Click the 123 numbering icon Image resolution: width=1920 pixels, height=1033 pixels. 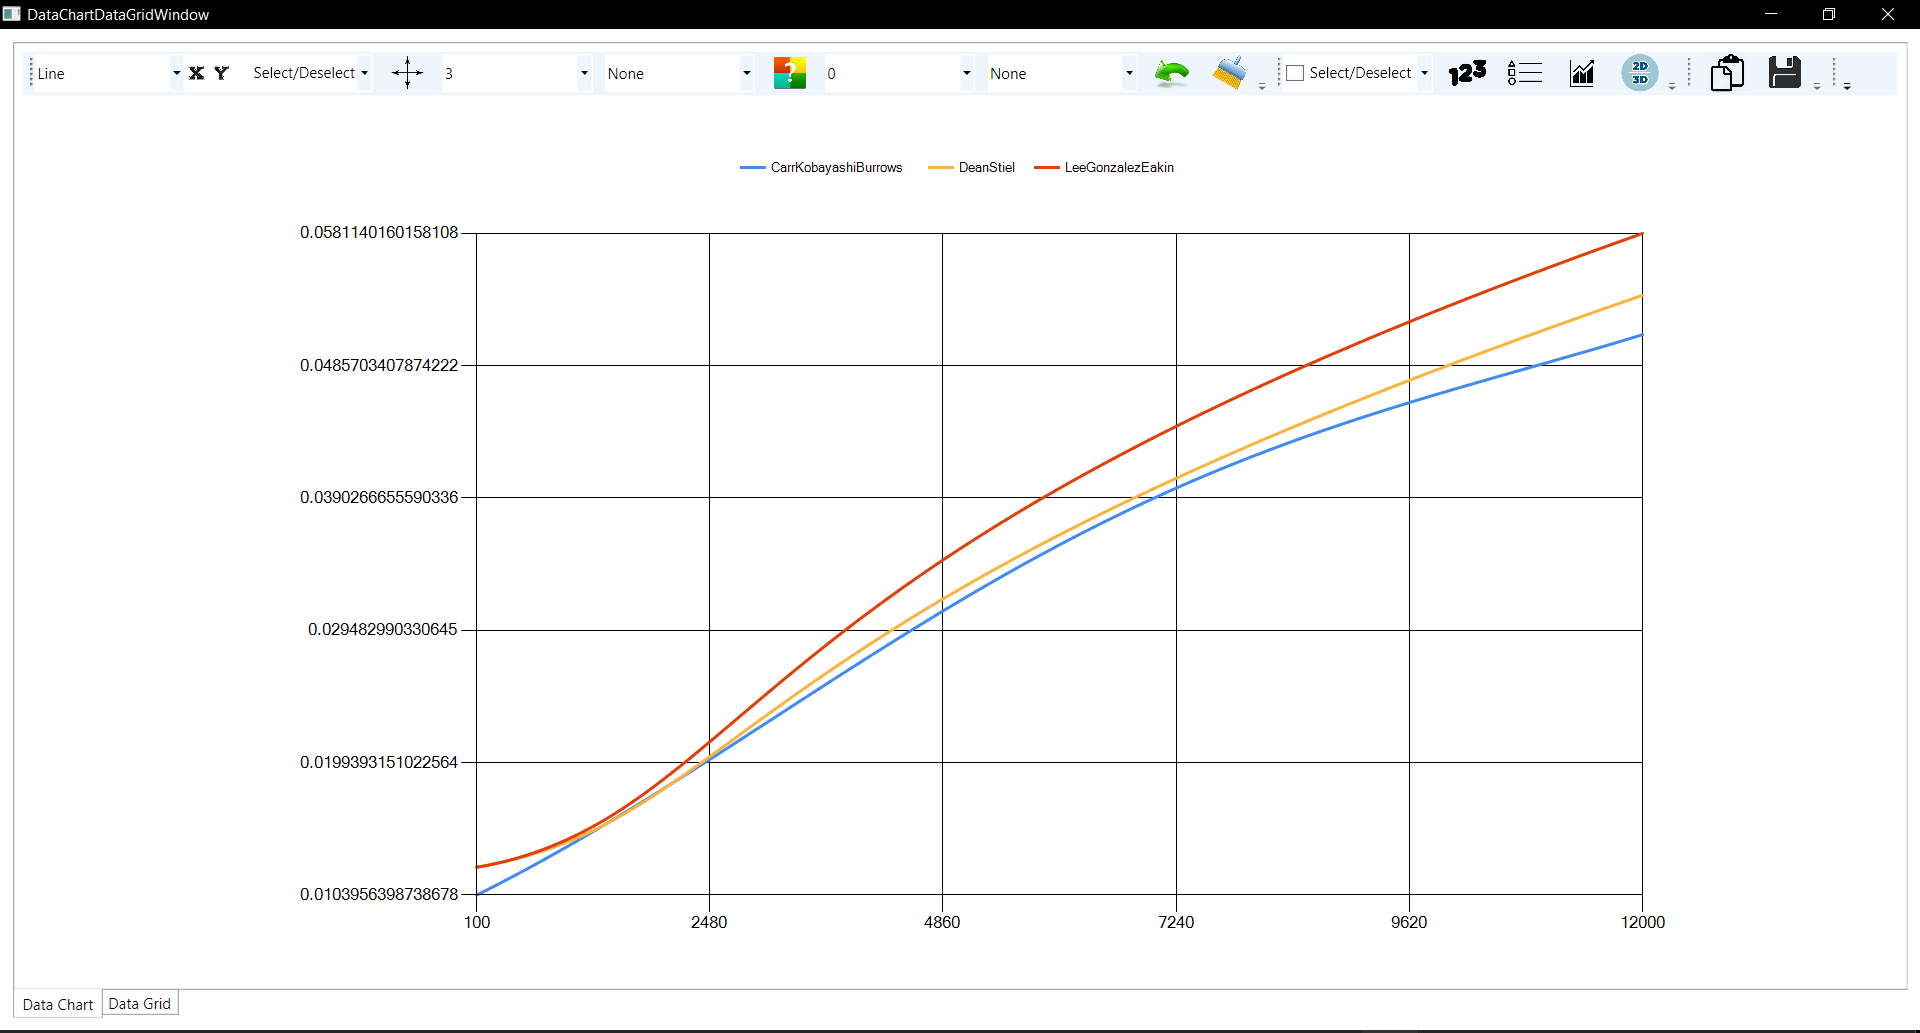pyautogui.click(x=1467, y=73)
